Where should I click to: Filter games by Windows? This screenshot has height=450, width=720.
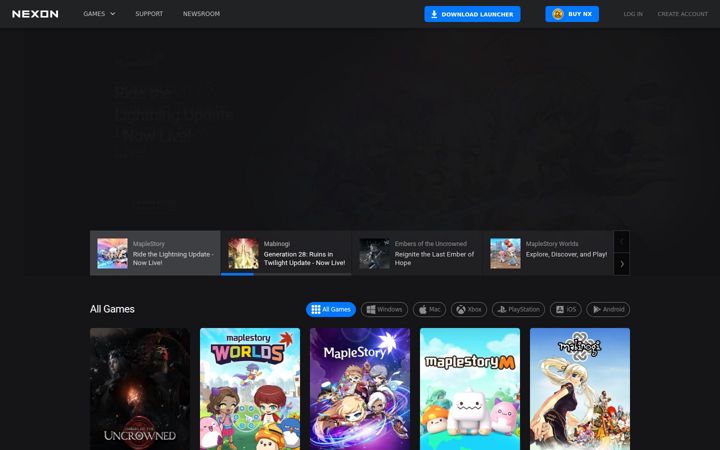[384, 309]
